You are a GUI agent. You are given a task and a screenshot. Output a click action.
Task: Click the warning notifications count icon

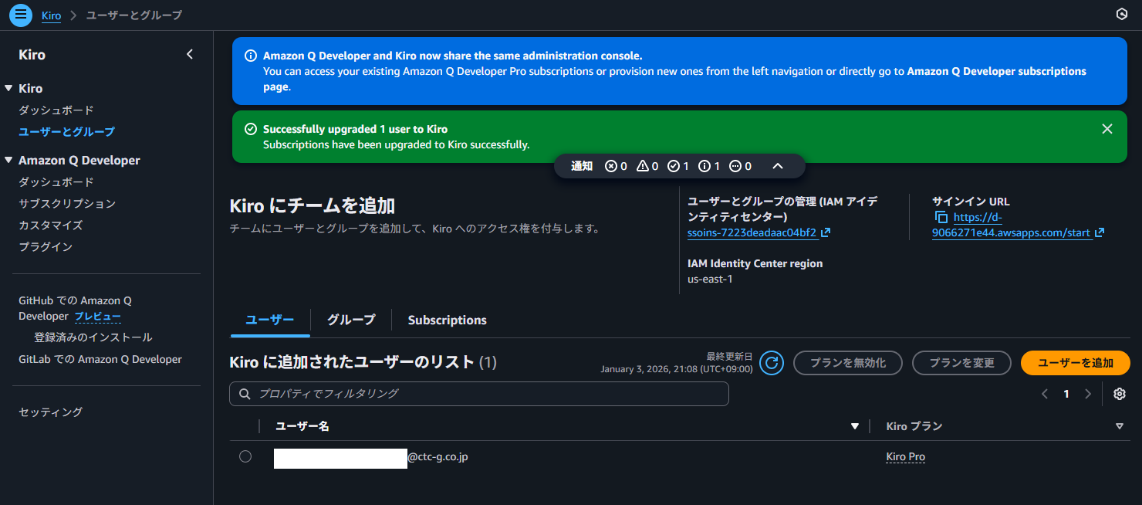click(x=642, y=166)
